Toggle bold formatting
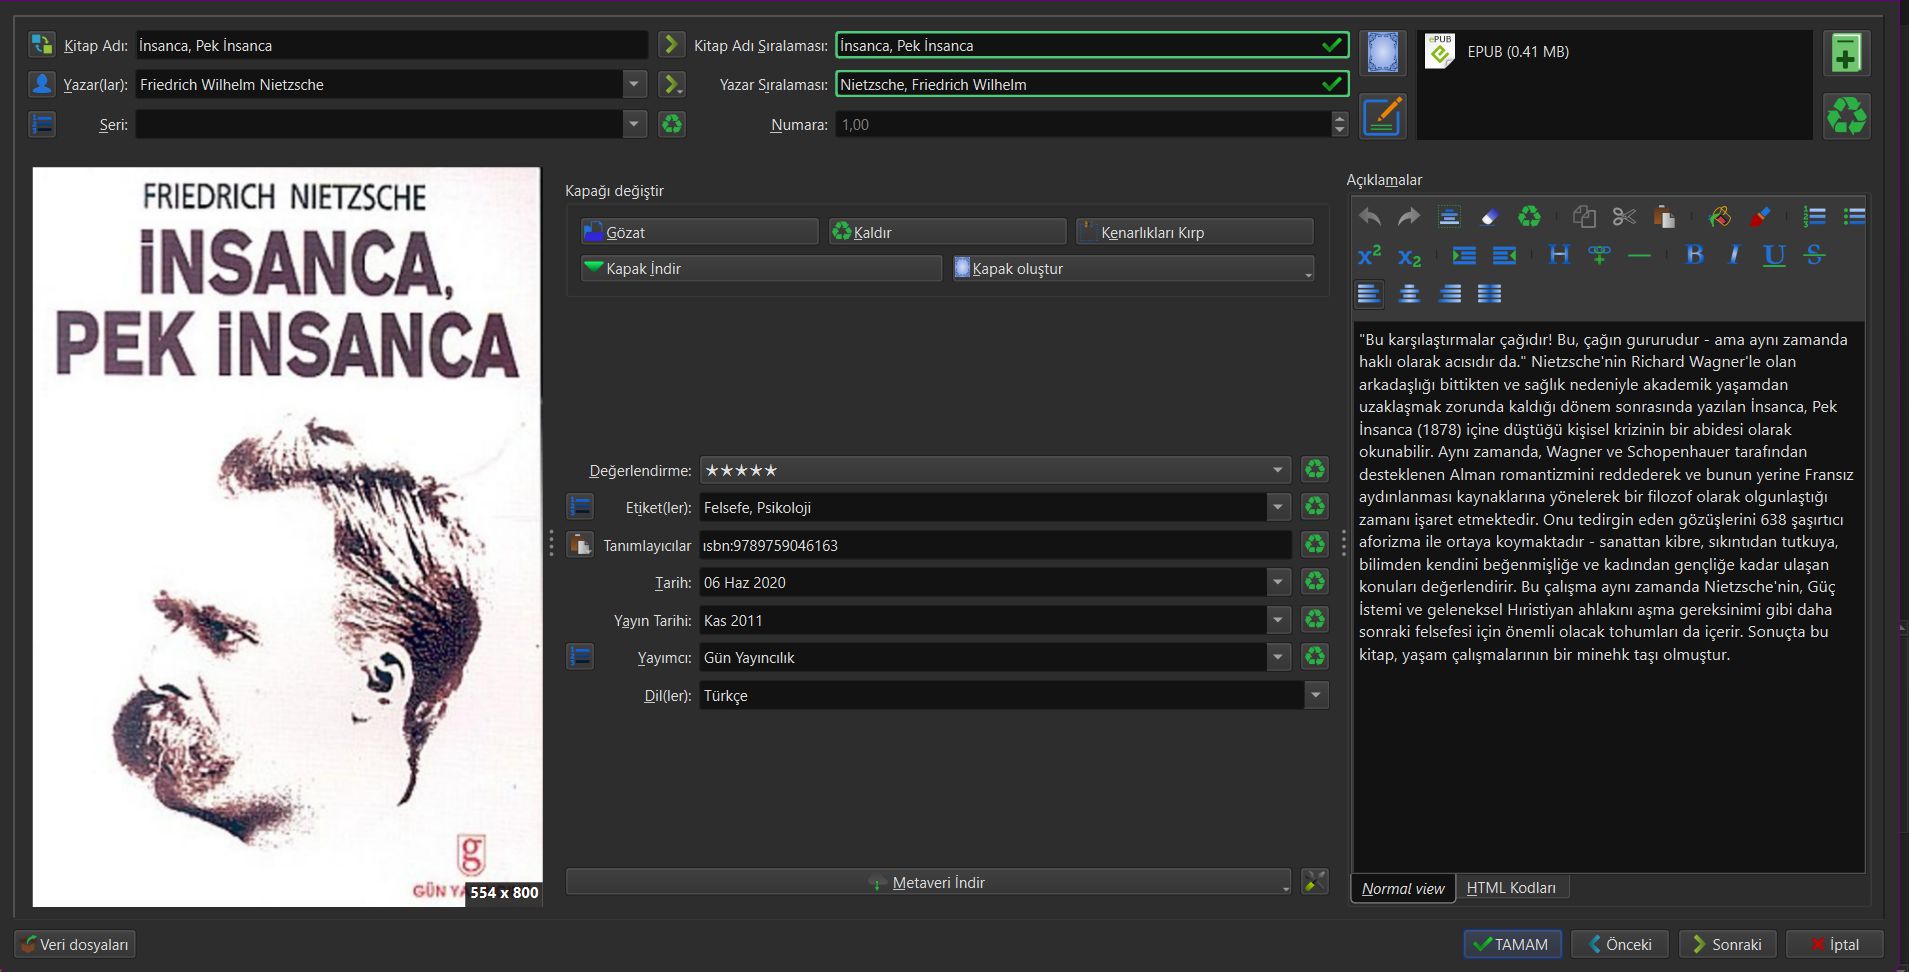Viewport: 1909px width, 972px height. point(1694,255)
